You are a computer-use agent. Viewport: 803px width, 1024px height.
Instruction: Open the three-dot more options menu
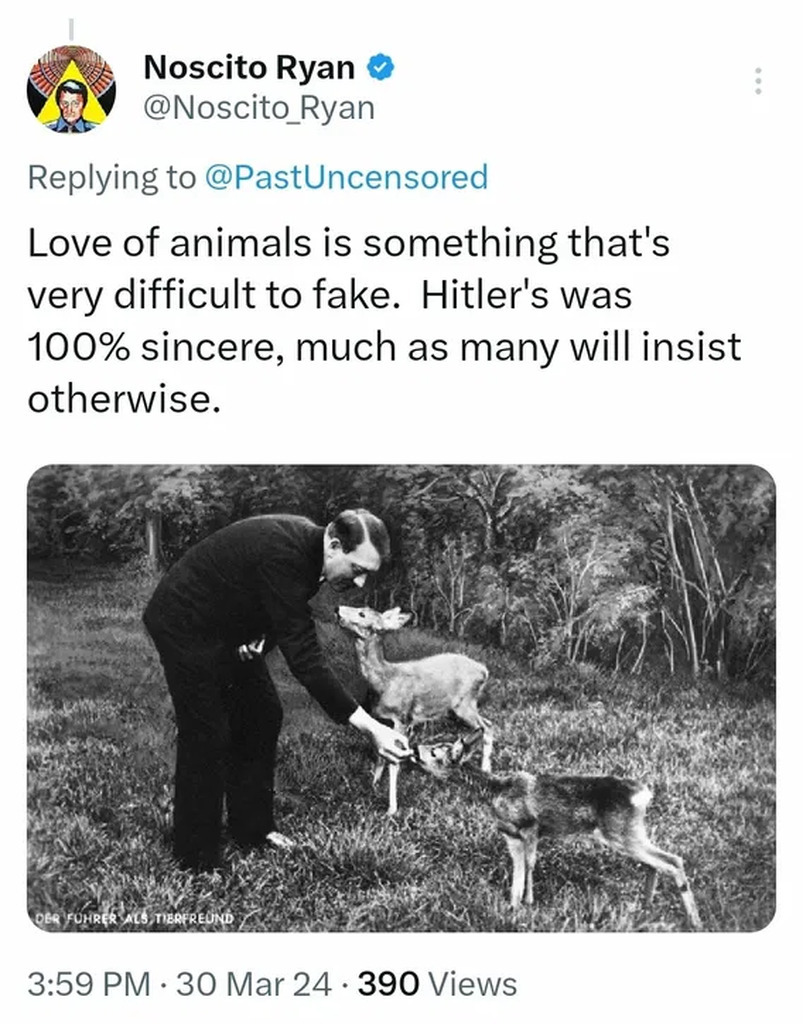(757, 81)
